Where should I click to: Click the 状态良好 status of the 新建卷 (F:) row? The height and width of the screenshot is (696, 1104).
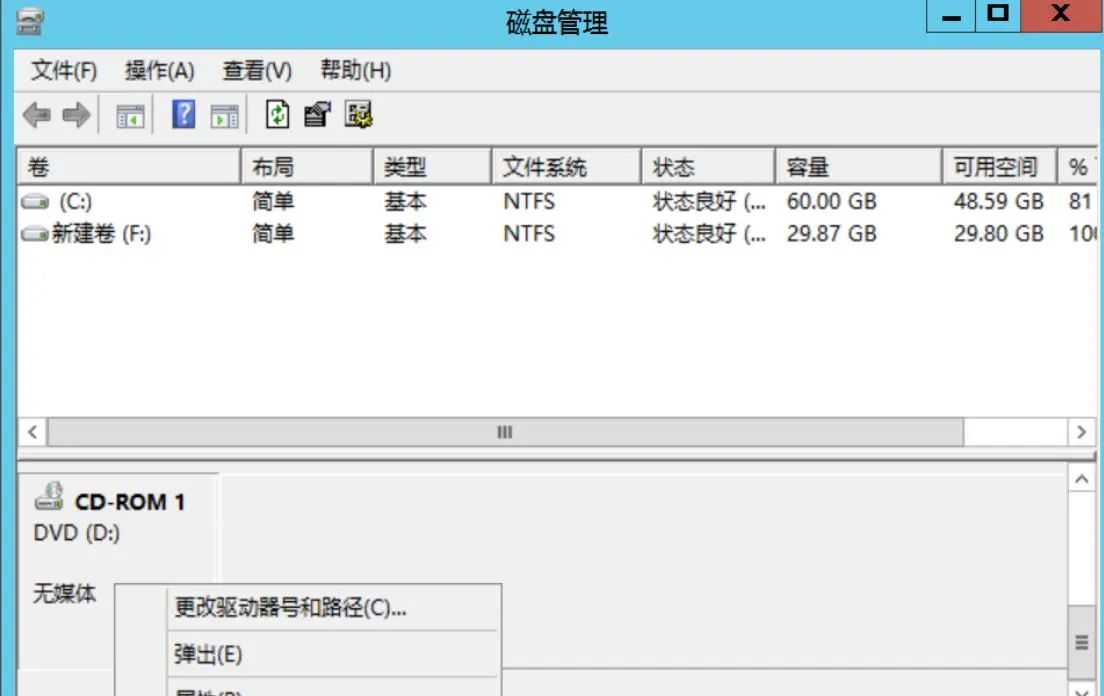(709, 234)
